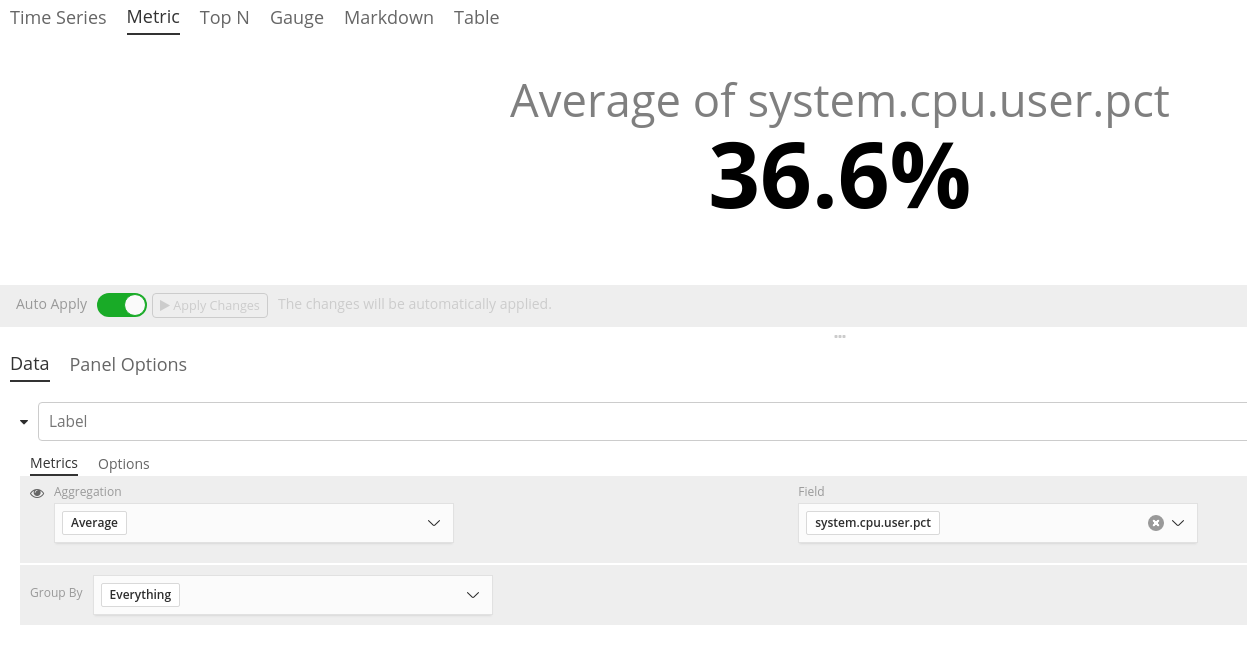The height and width of the screenshot is (655, 1247).
Task: Select the Gauge panel type
Action: [296, 17]
